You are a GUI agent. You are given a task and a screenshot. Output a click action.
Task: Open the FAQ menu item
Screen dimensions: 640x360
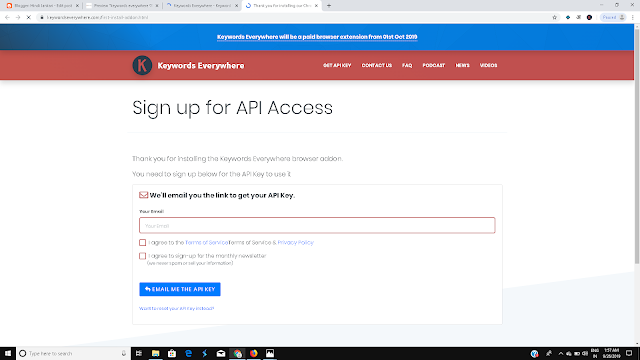pos(407,65)
